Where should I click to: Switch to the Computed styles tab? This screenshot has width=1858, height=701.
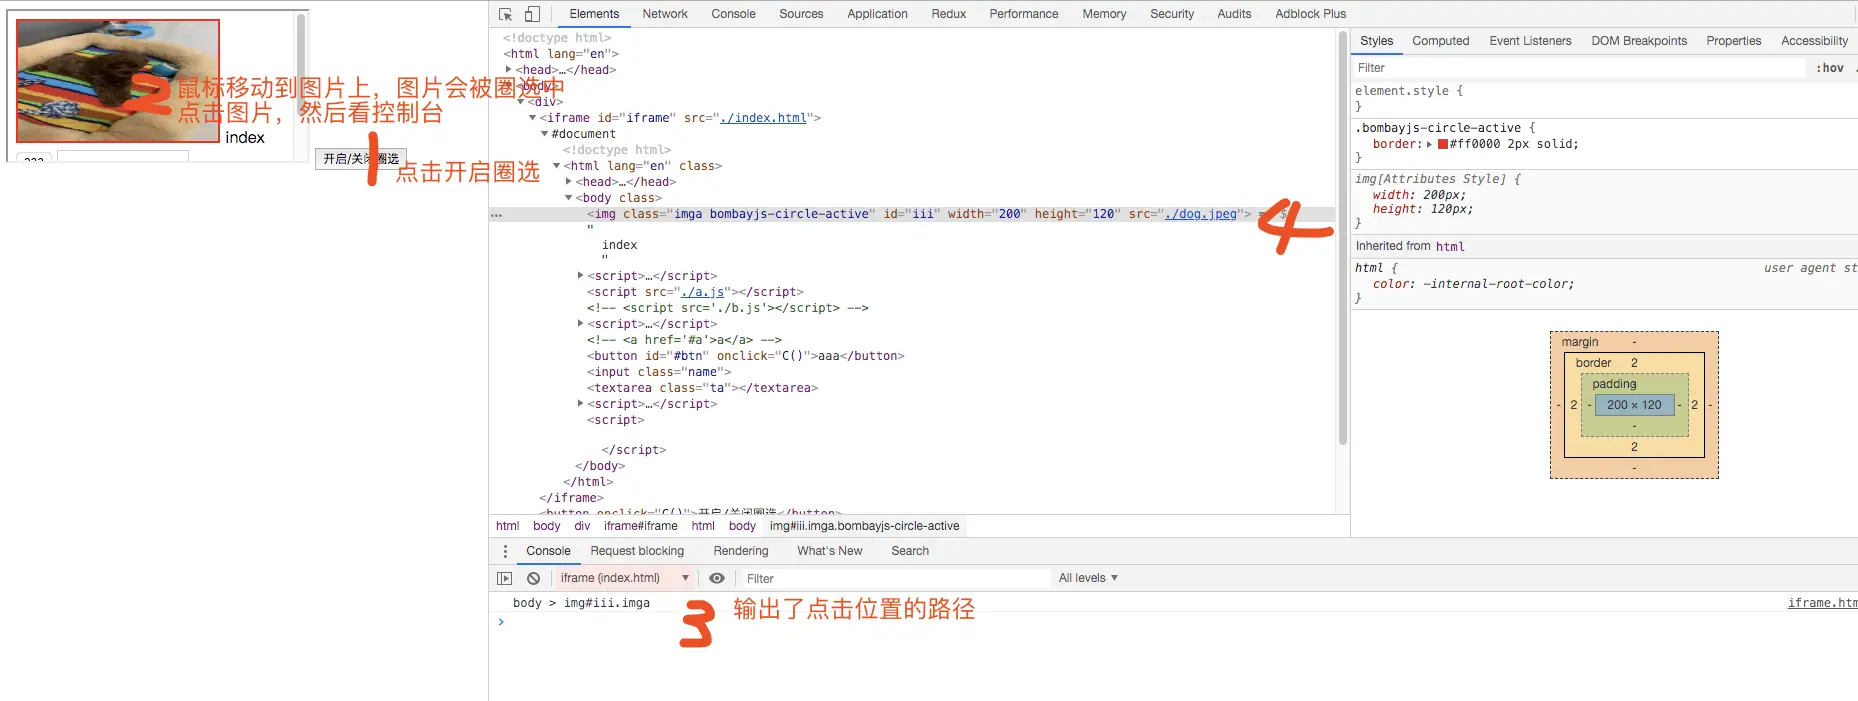point(1440,41)
